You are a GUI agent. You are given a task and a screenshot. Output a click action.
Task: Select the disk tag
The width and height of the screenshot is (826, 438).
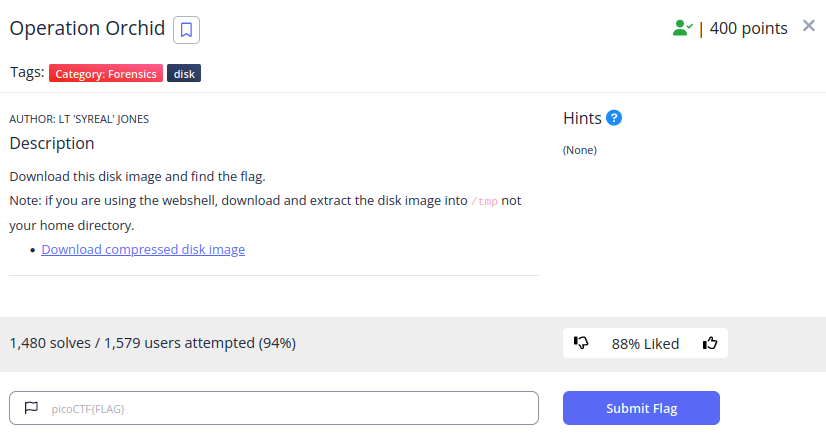pos(184,73)
